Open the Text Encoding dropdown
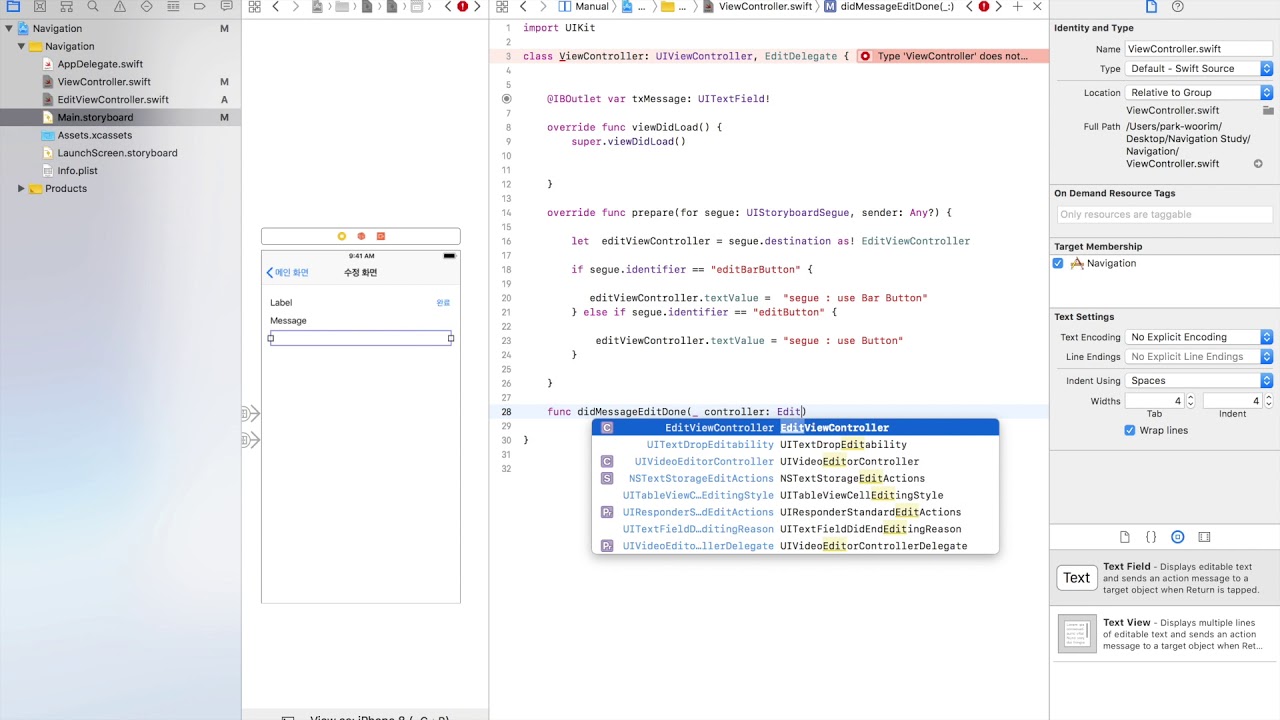The height and width of the screenshot is (720, 1280). tap(1199, 337)
